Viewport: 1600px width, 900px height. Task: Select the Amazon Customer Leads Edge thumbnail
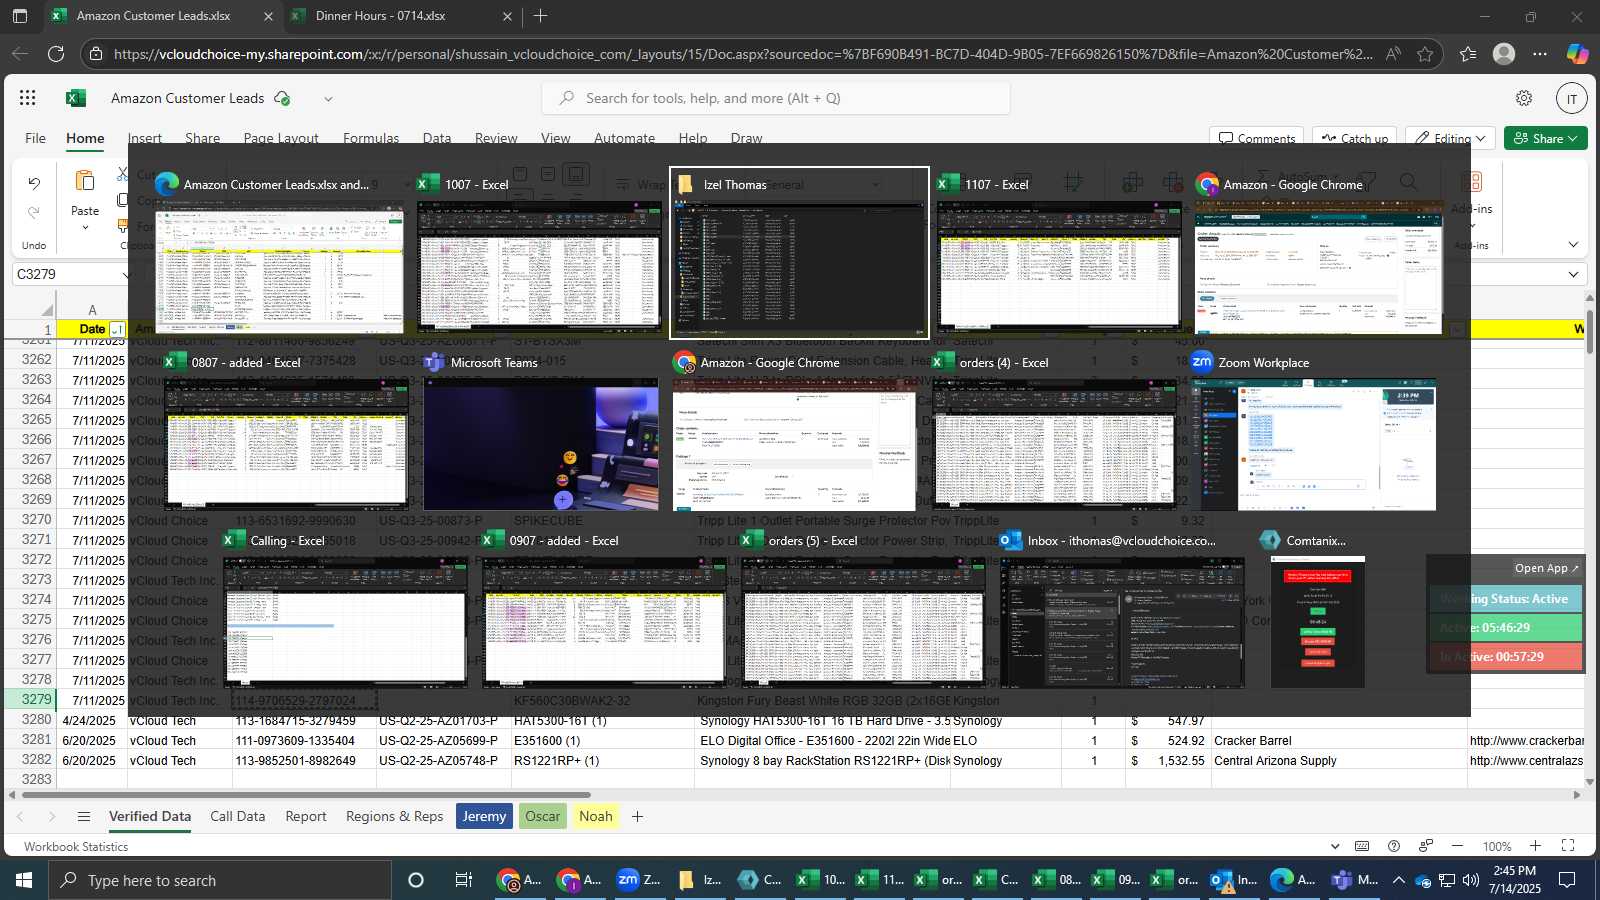279,265
